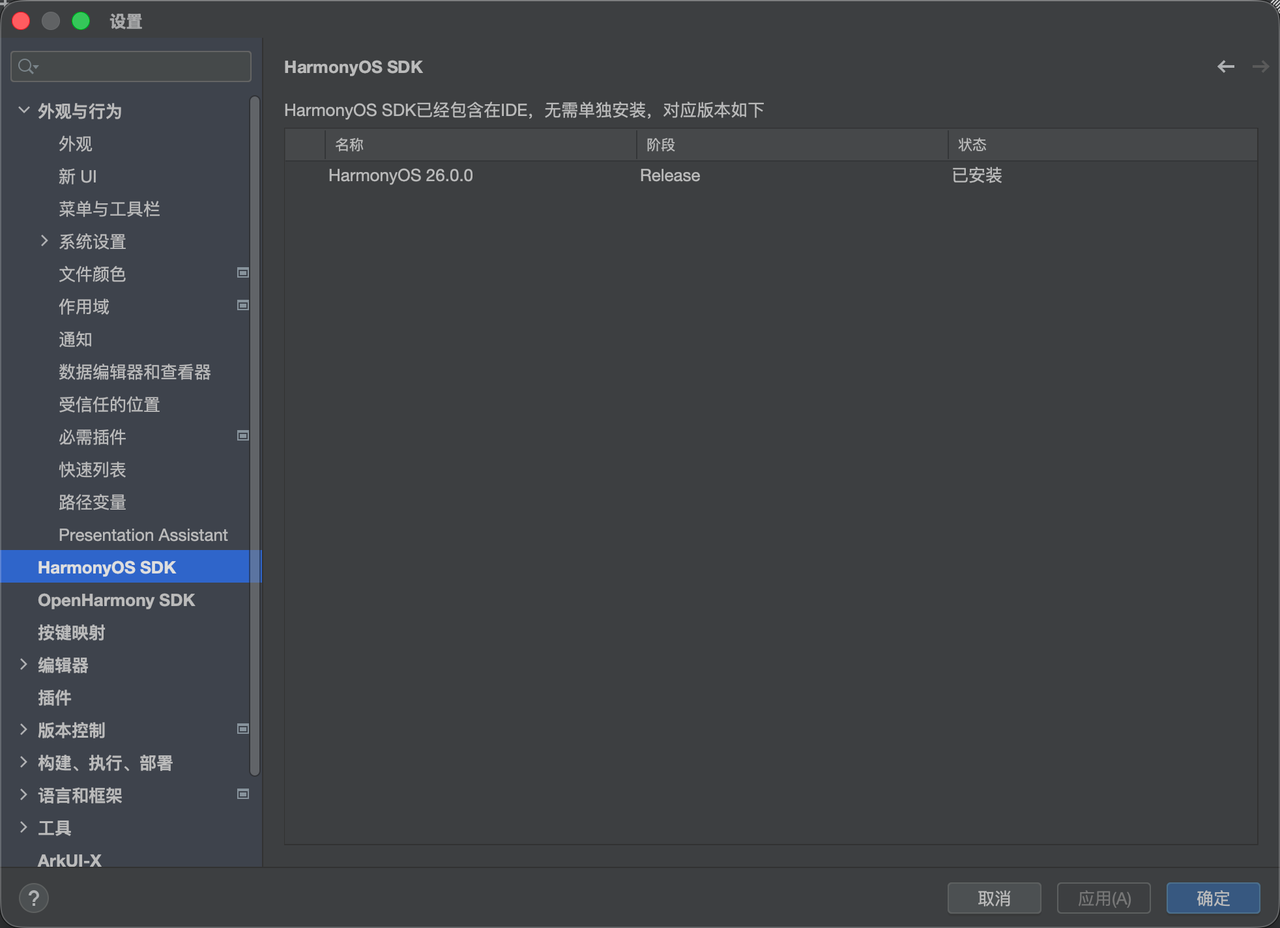Expand the 版本控制 section
Image resolution: width=1280 pixels, height=928 pixels.
click(x=24, y=730)
